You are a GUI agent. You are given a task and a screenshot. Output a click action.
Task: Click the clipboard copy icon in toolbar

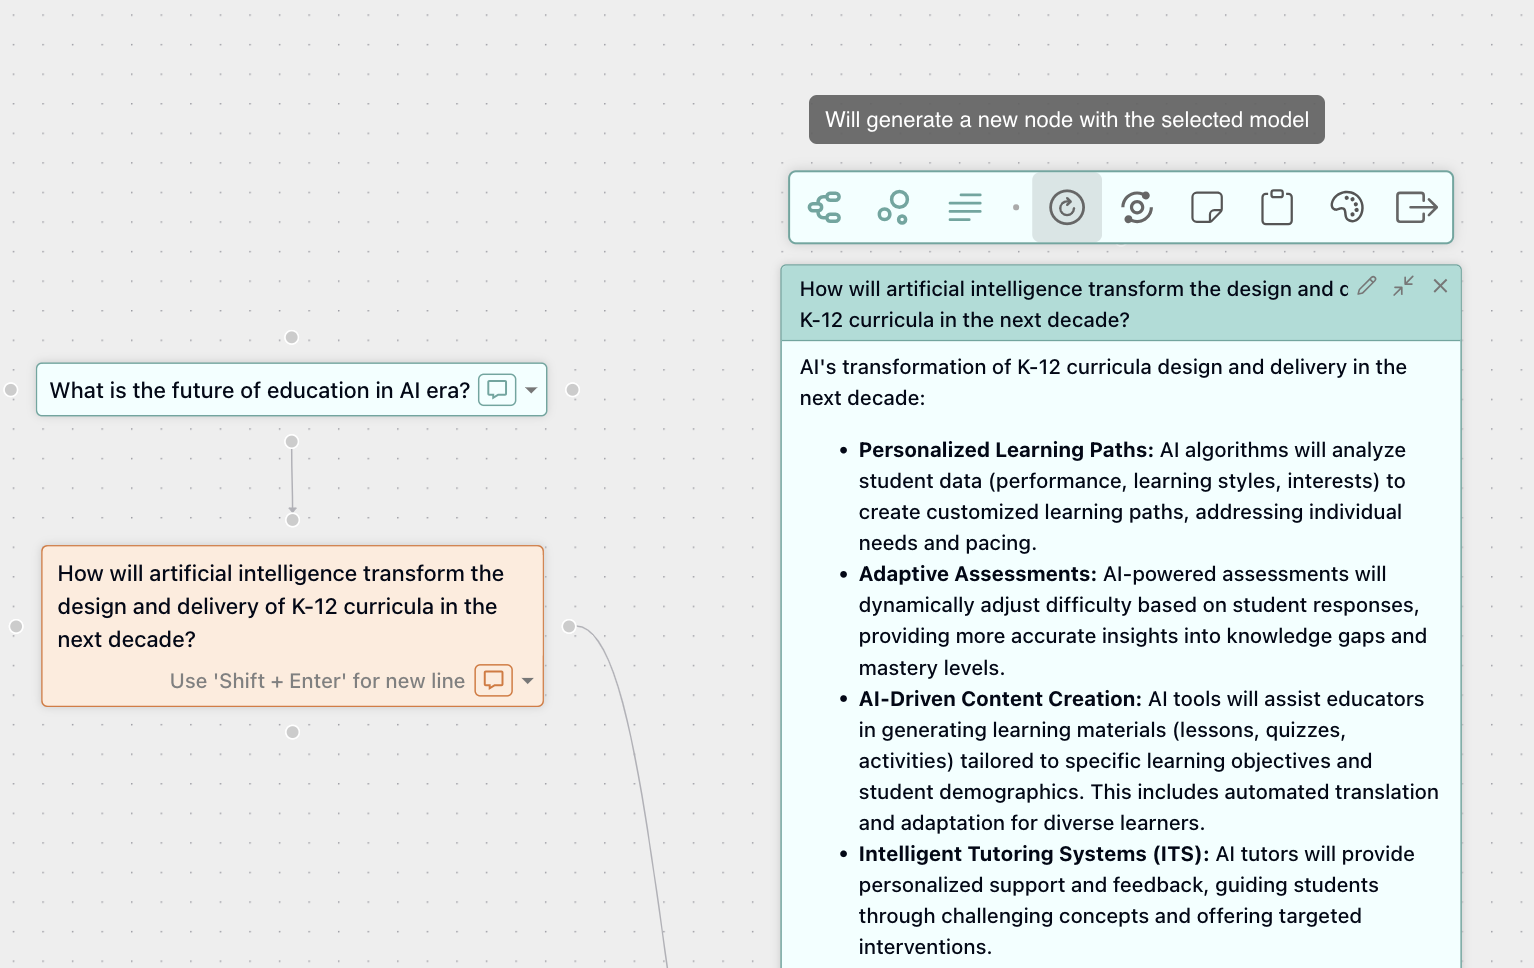[x=1277, y=208]
